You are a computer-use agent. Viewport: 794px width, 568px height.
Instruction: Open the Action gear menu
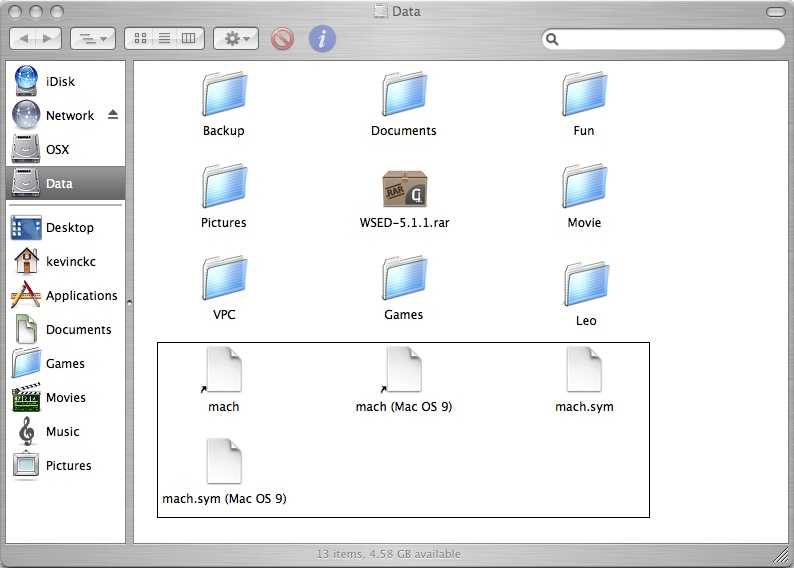coord(236,39)
